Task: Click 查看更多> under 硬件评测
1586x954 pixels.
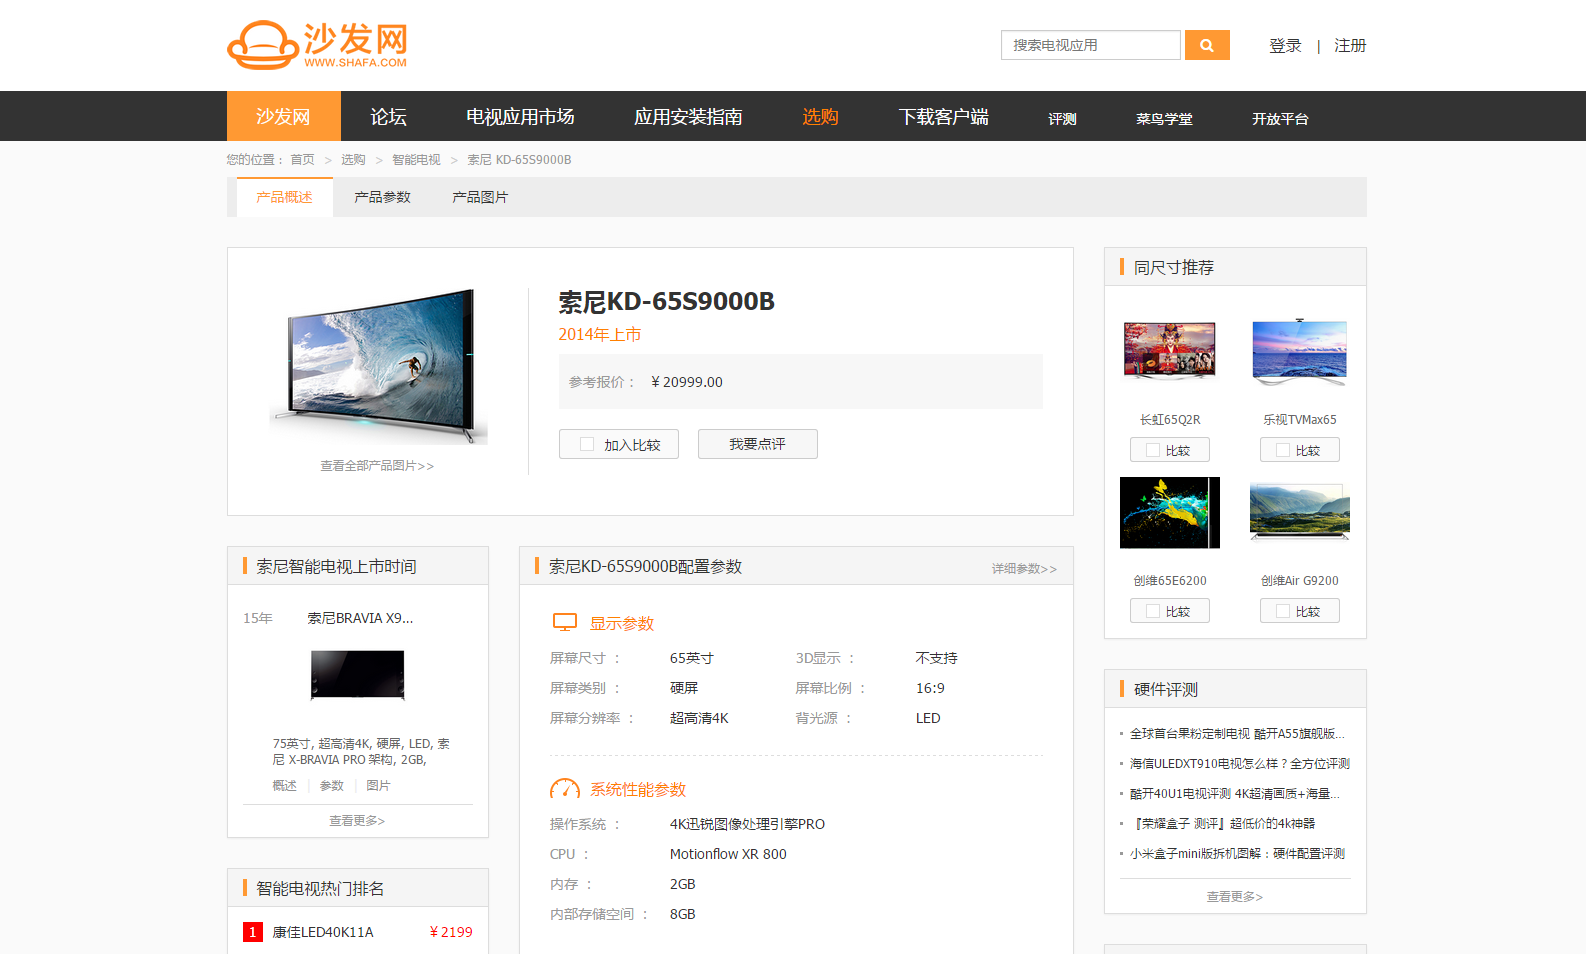Action: (1235, 897)
